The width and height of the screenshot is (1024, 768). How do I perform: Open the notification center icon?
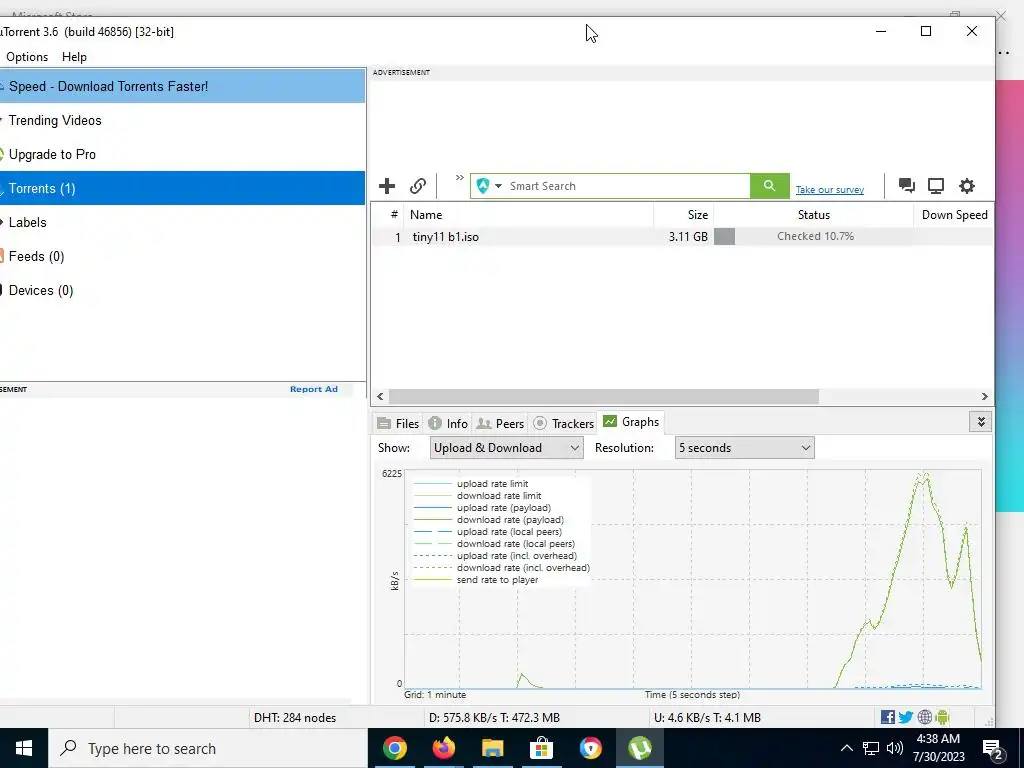click(x=993, y=749)
